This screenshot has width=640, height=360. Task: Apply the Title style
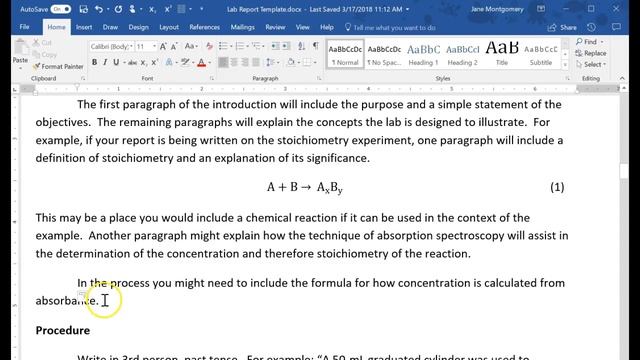[502, 53]
